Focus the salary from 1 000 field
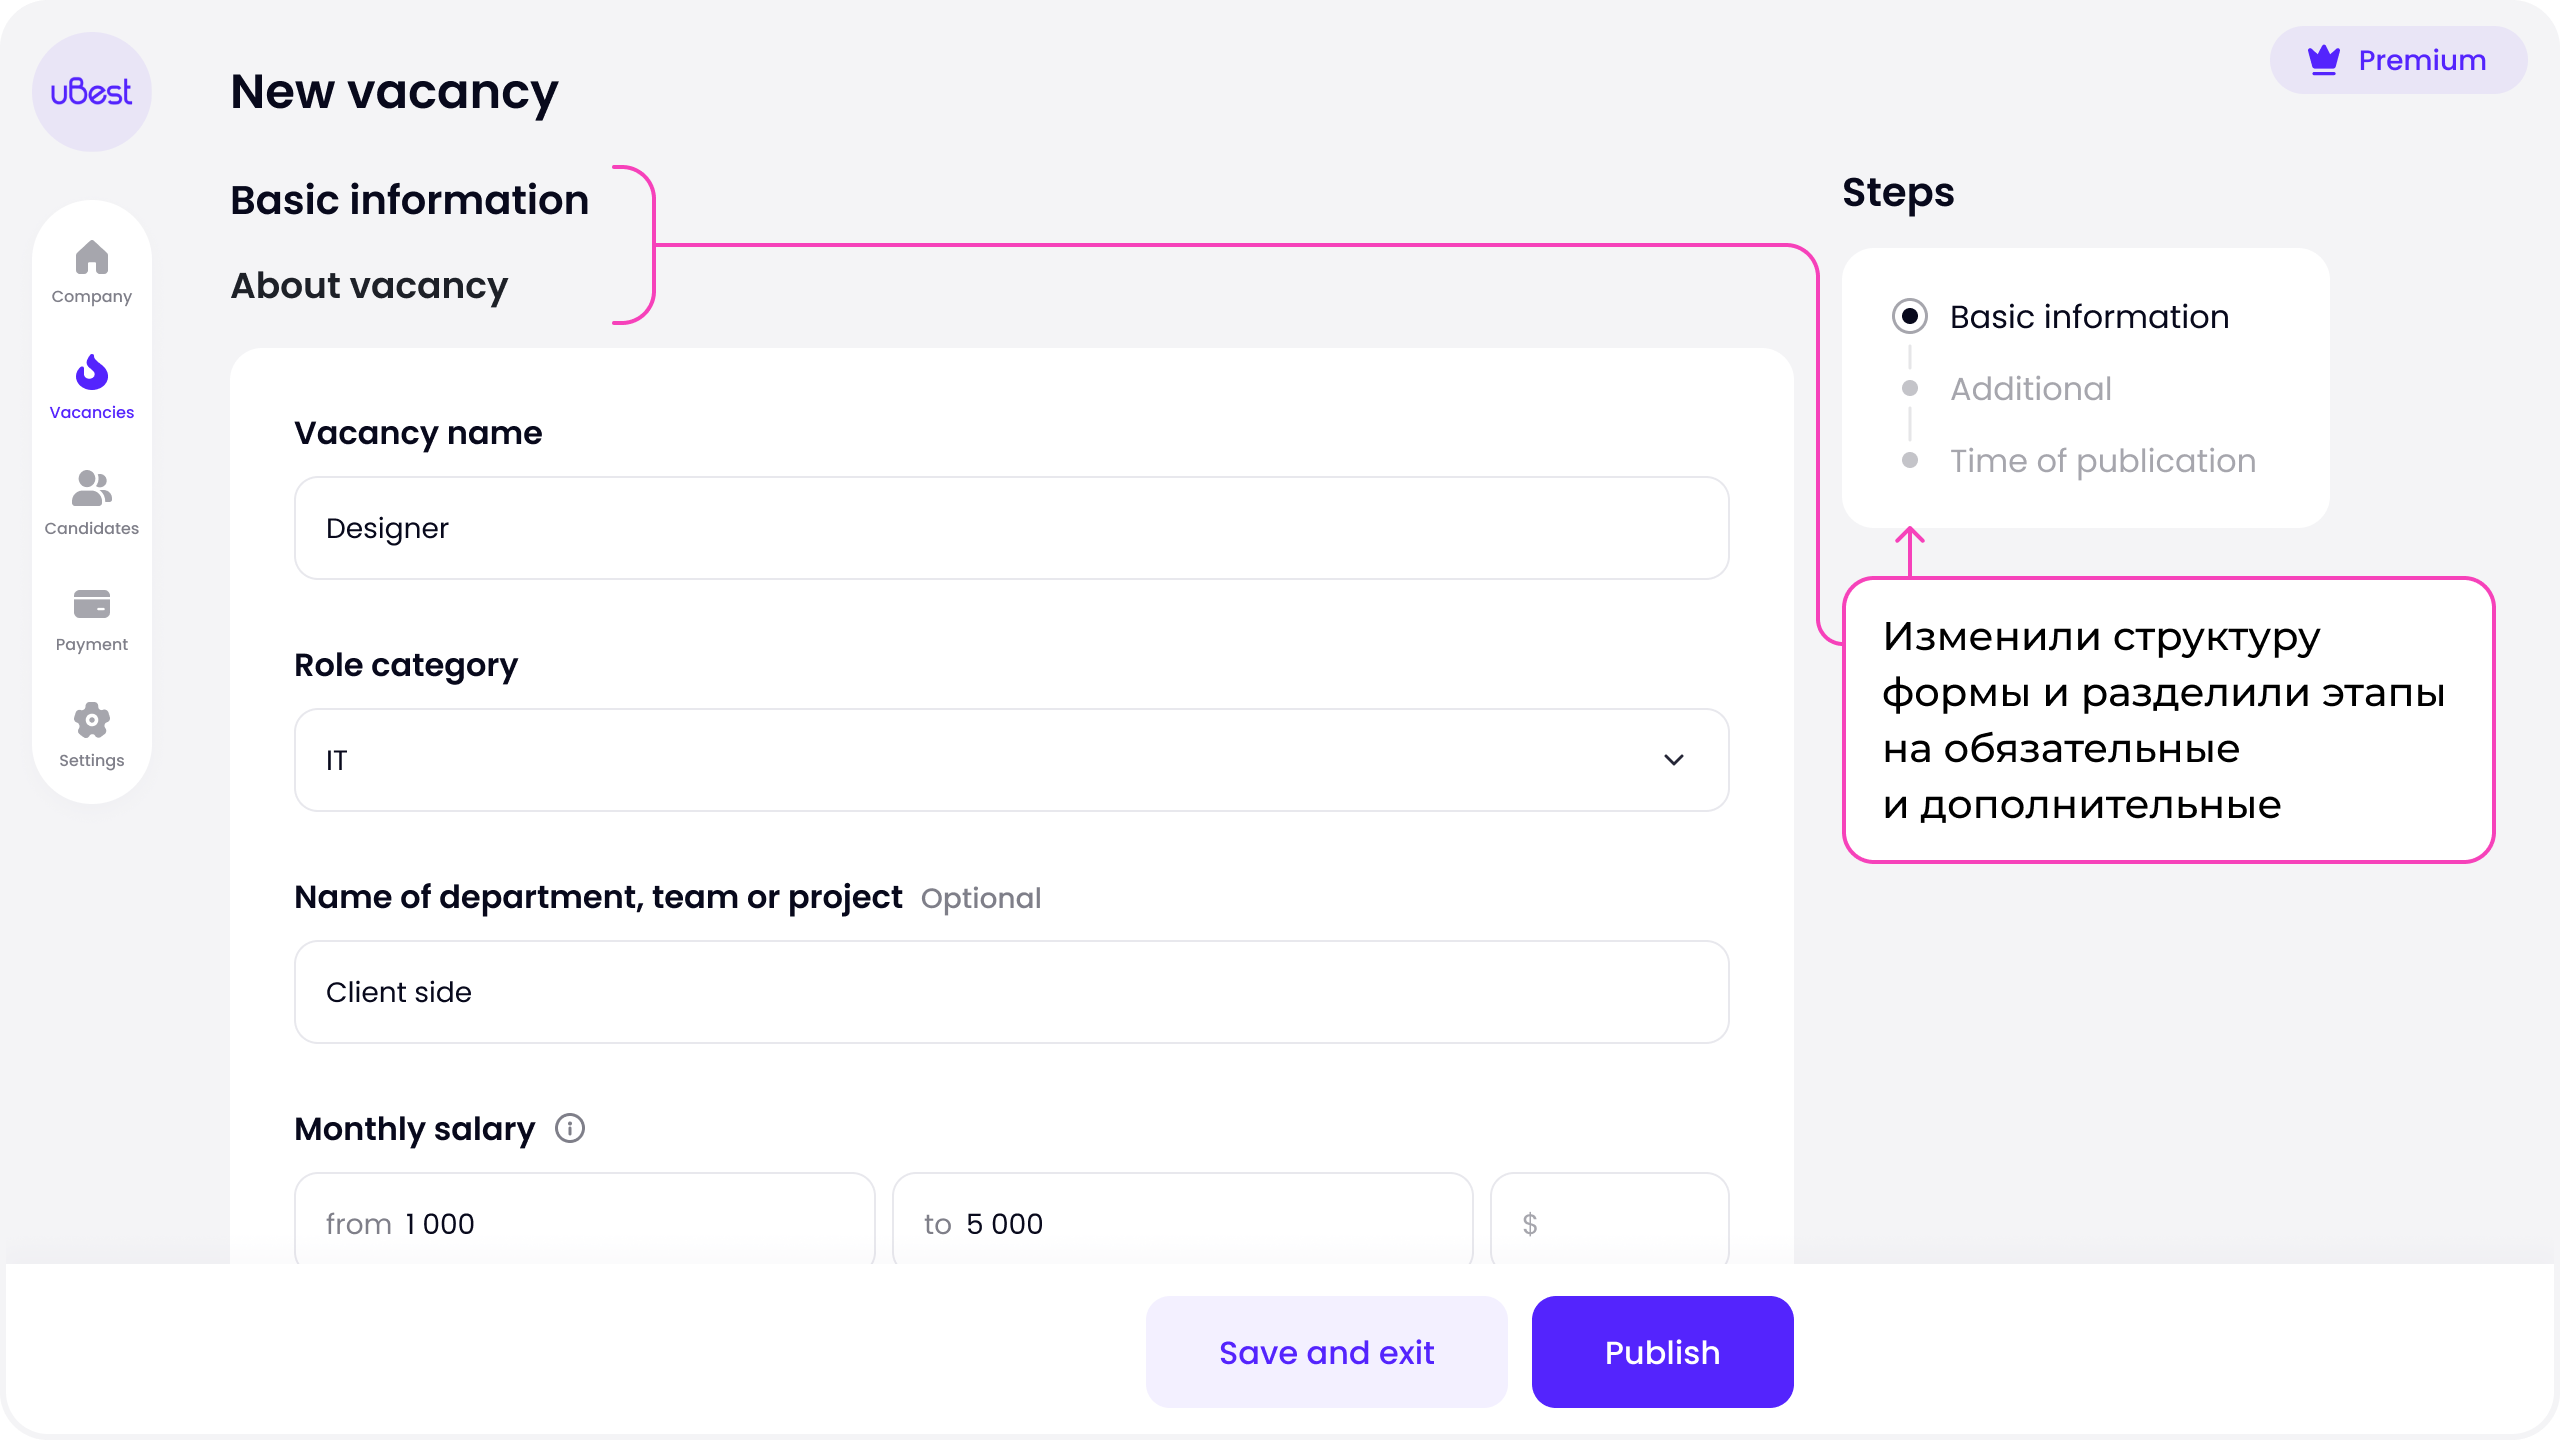The height and width of the screenshot is (1440, 2560). [x=584, y=1220]
